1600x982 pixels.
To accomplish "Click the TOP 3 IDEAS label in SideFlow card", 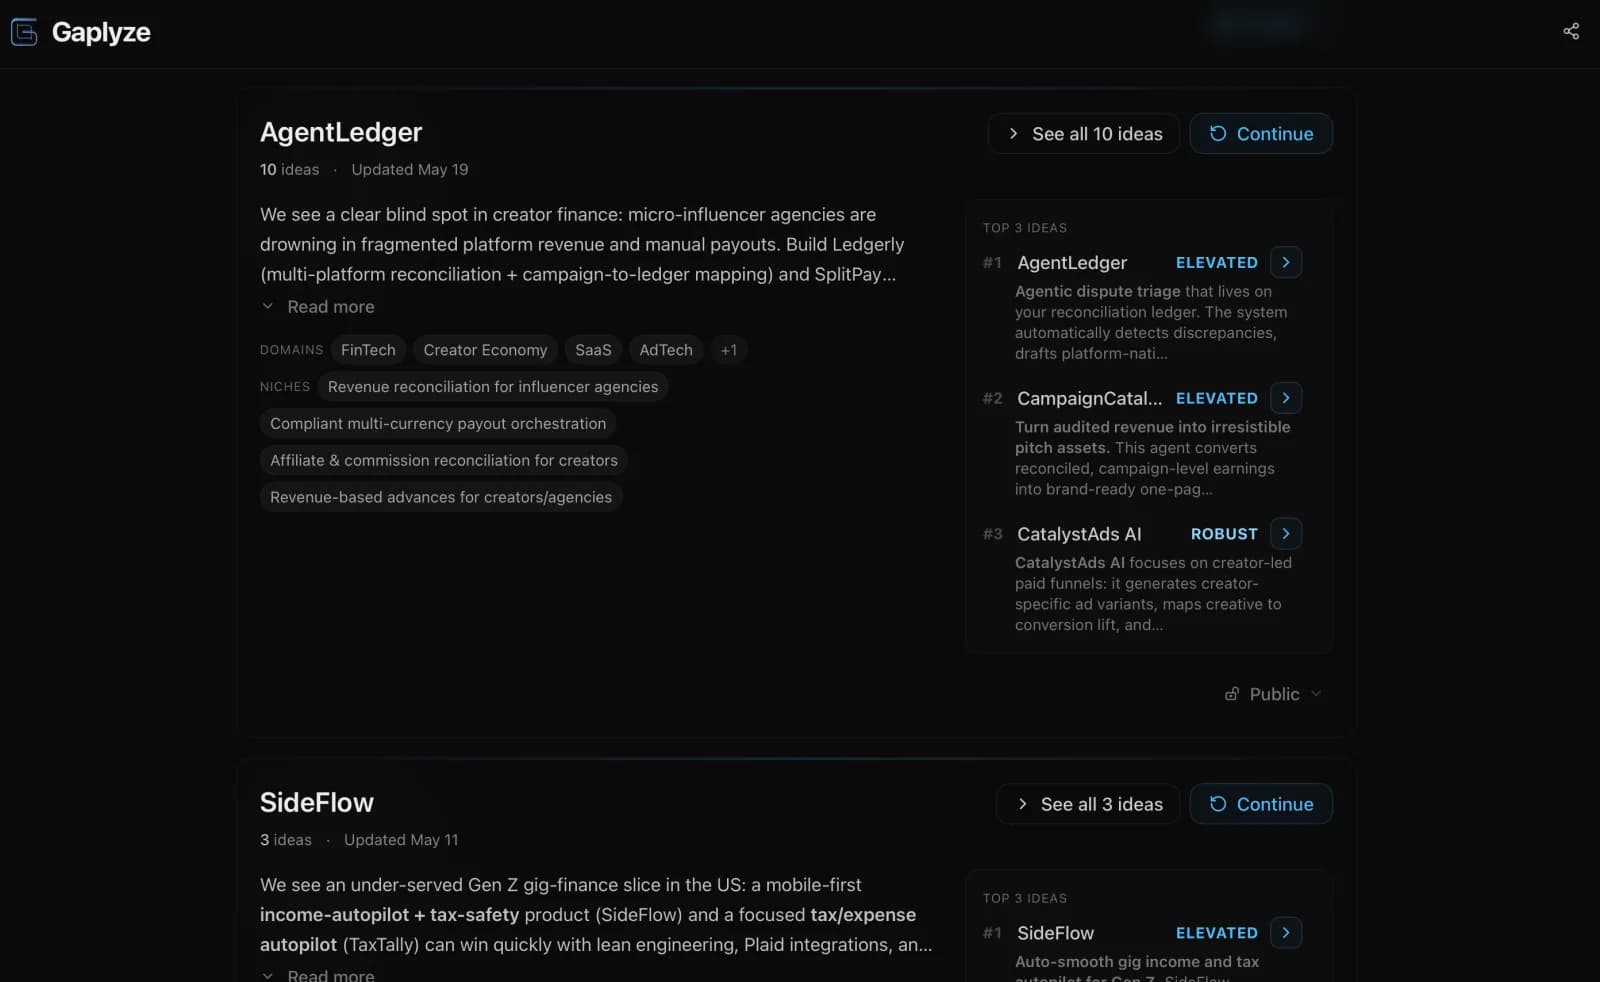I will tap(1025, 899).
